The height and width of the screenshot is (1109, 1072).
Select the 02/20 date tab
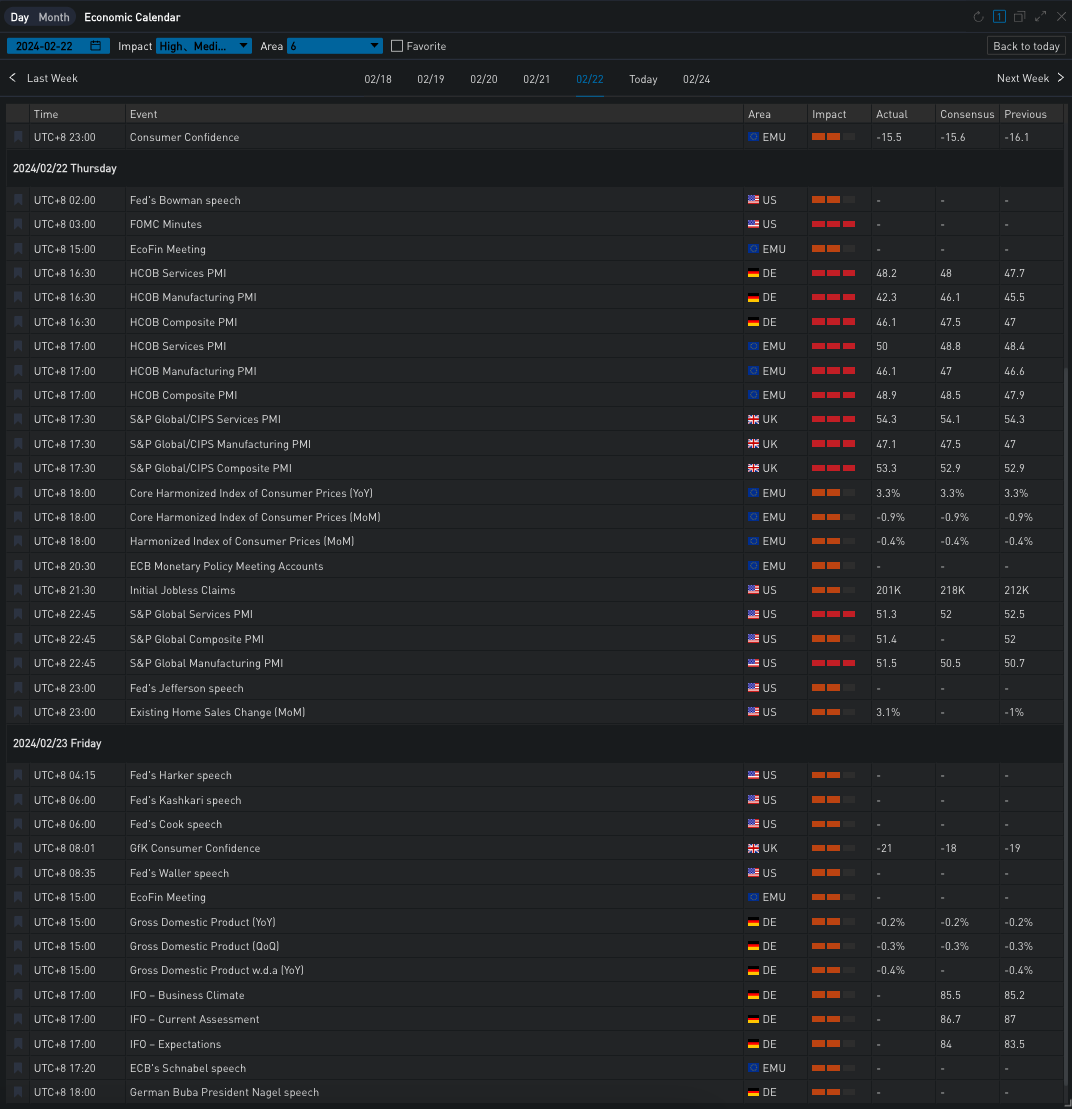coord(484,79)
